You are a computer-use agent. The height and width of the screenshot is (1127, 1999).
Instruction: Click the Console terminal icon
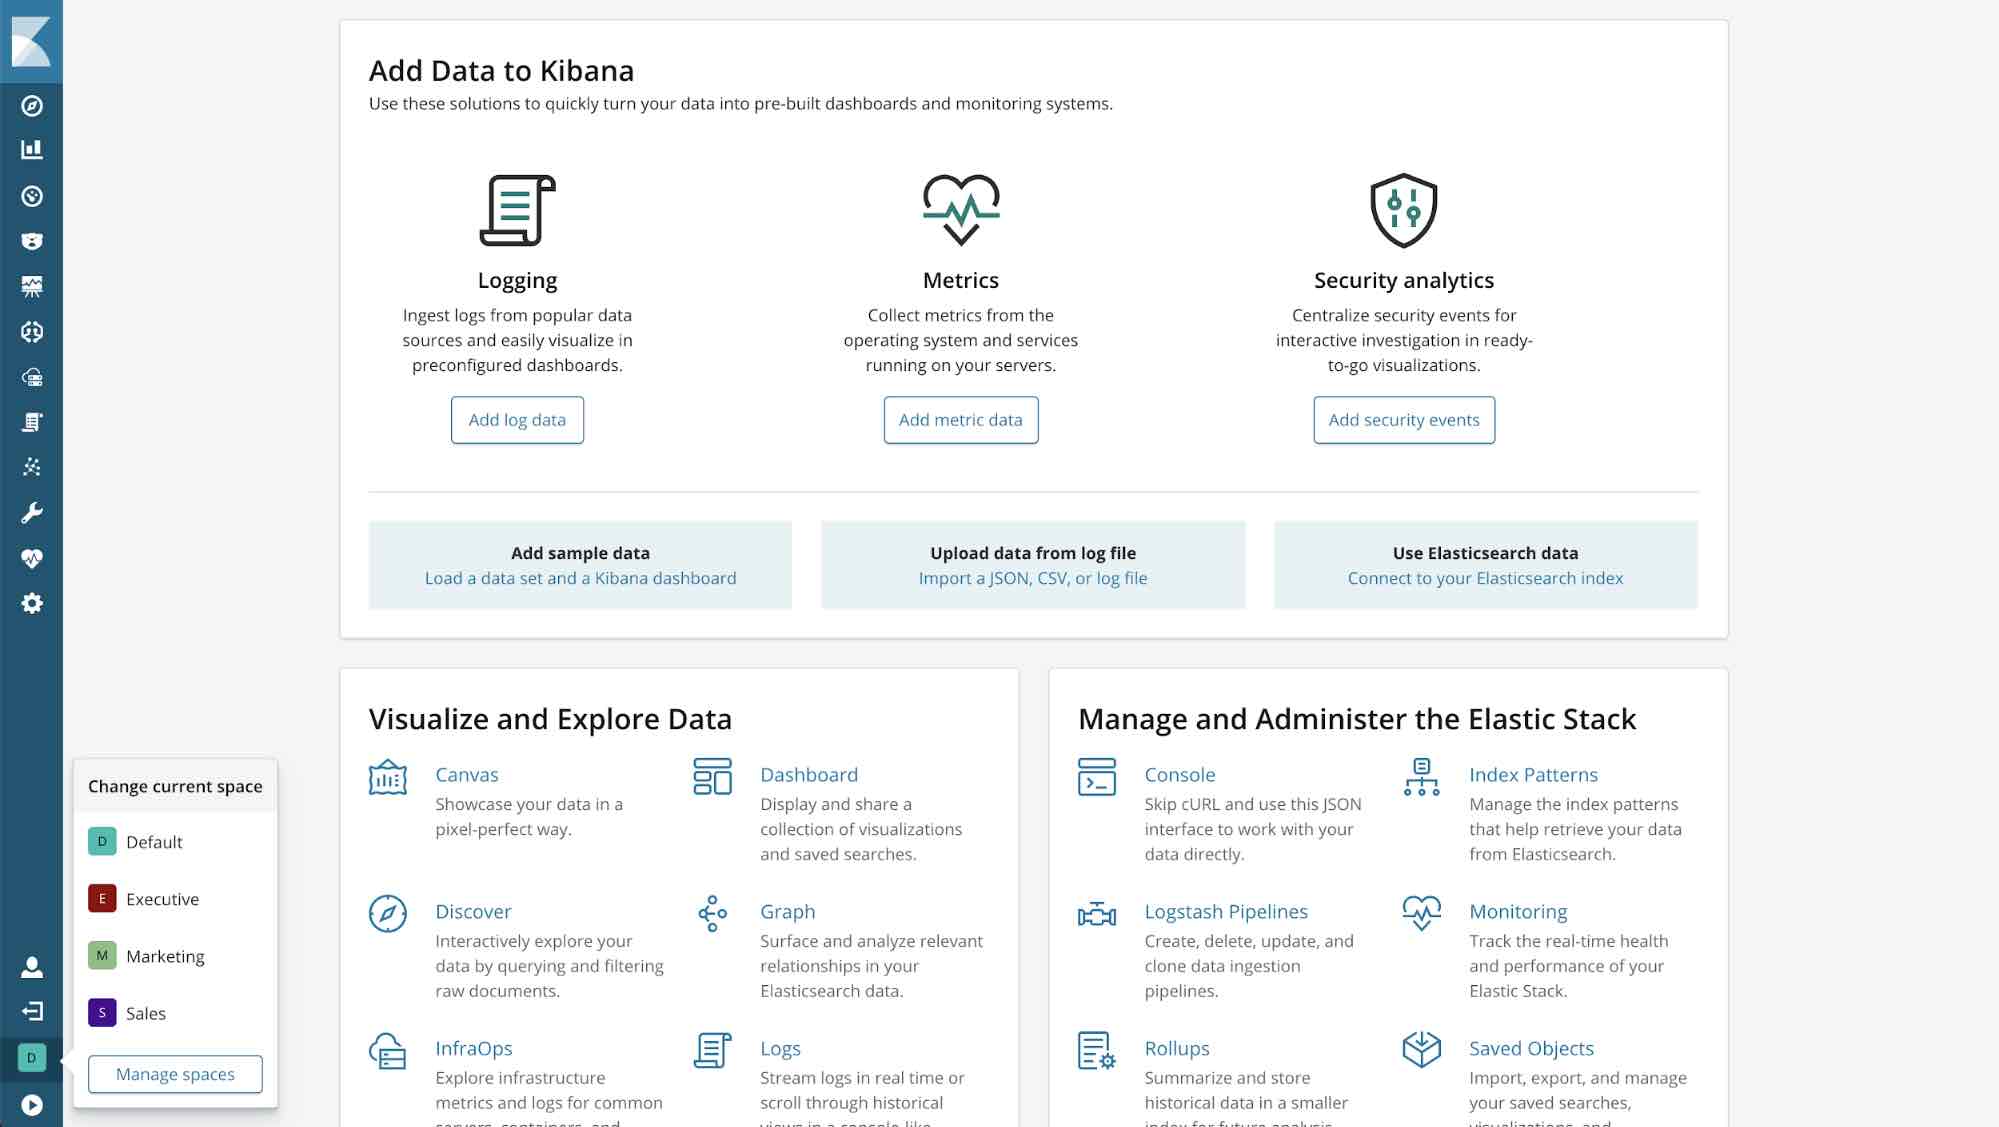1097,777
